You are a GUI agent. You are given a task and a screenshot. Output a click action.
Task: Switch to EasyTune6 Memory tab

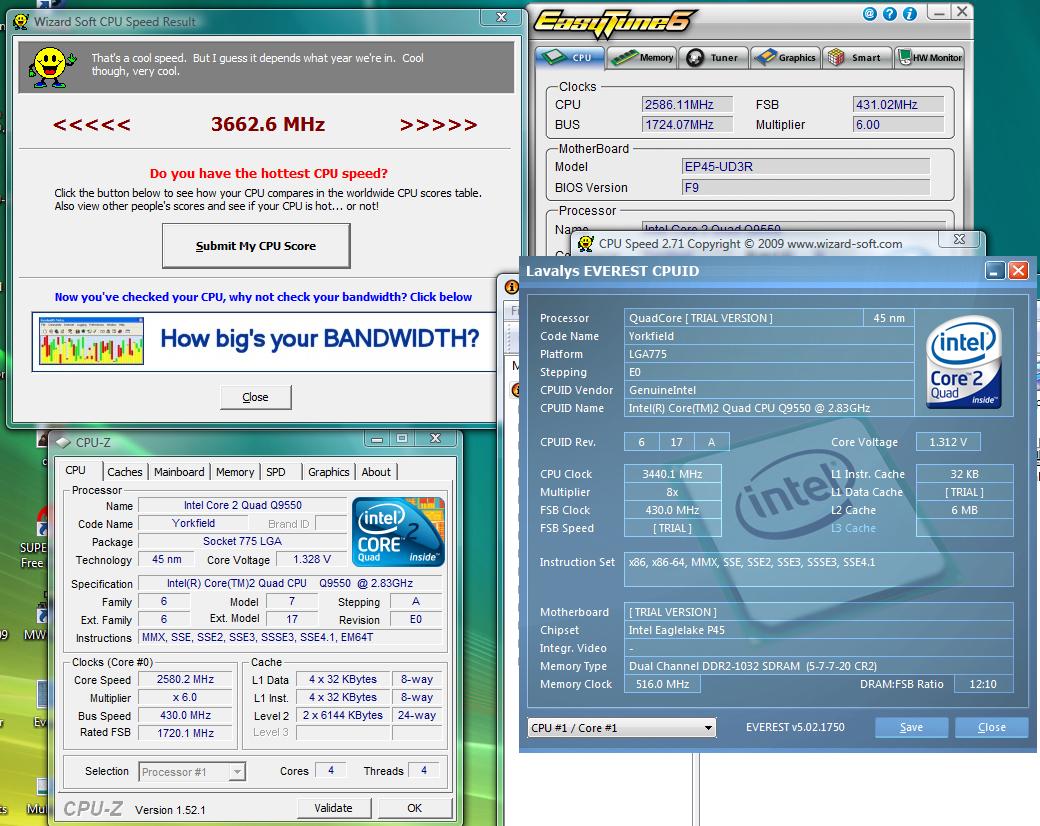click(x=641, y=58)
